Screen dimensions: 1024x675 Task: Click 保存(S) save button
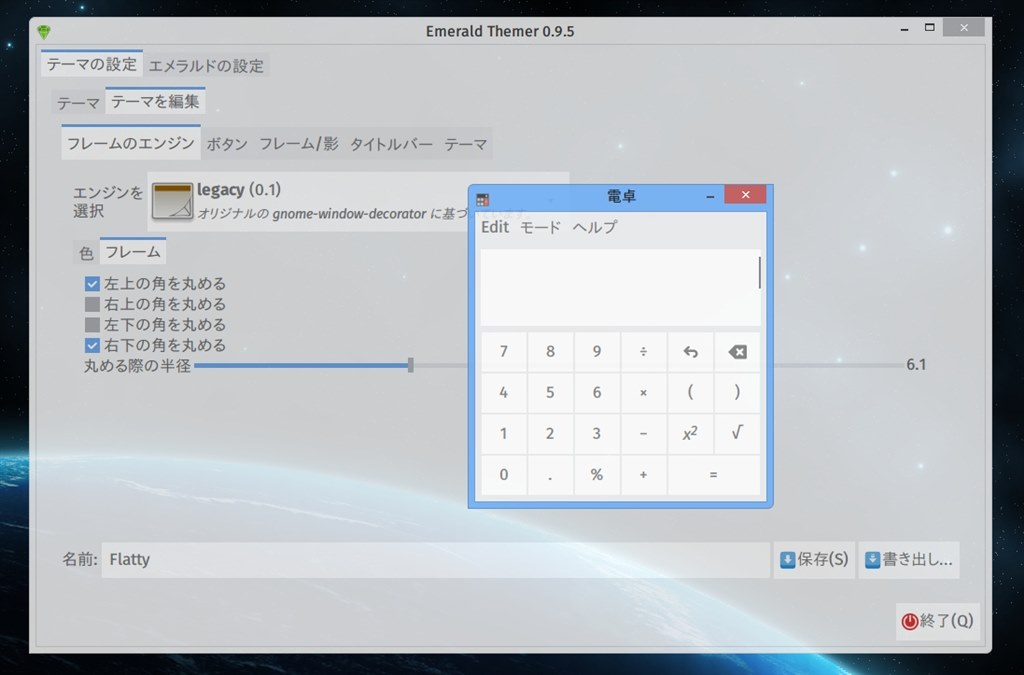pos(814,559)
